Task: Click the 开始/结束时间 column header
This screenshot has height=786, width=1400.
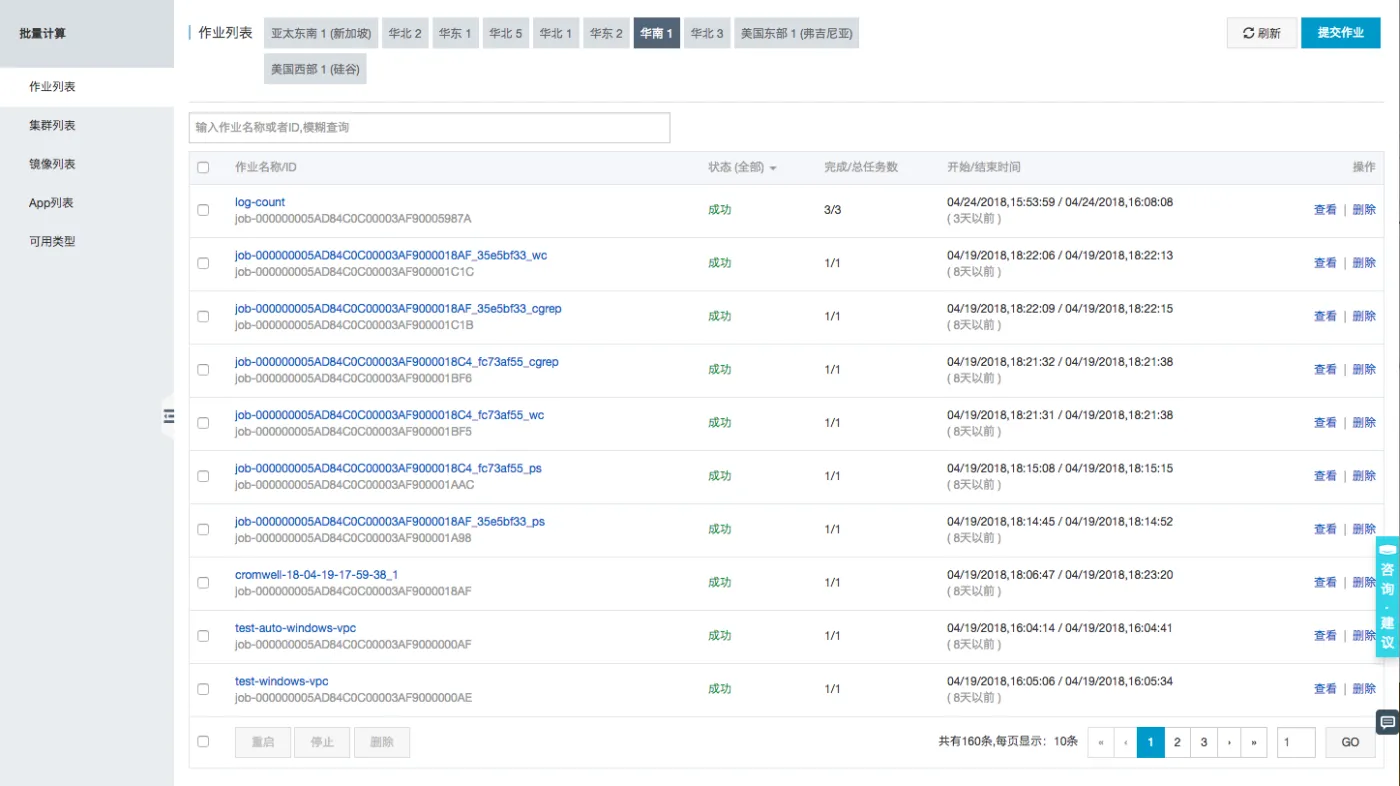Action: click(984, 167)
